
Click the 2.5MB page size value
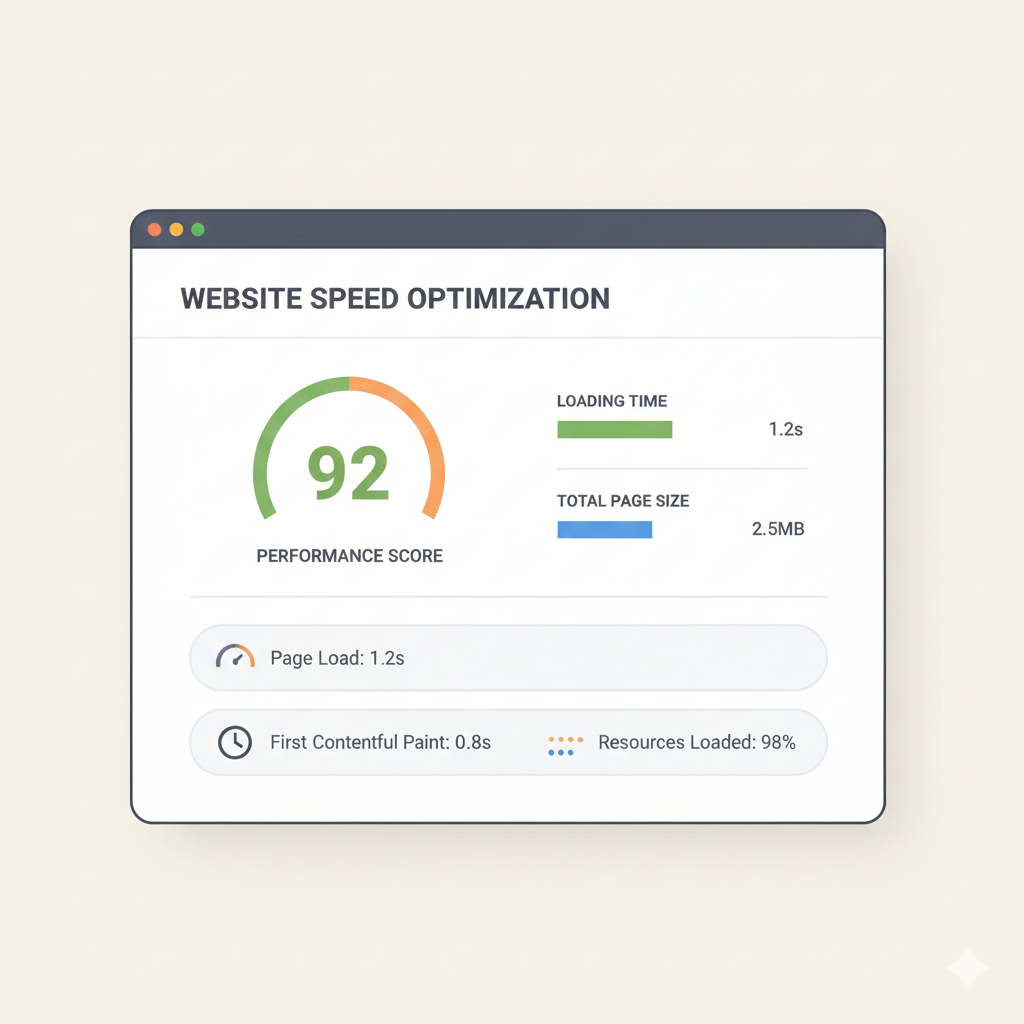(777, 529)
